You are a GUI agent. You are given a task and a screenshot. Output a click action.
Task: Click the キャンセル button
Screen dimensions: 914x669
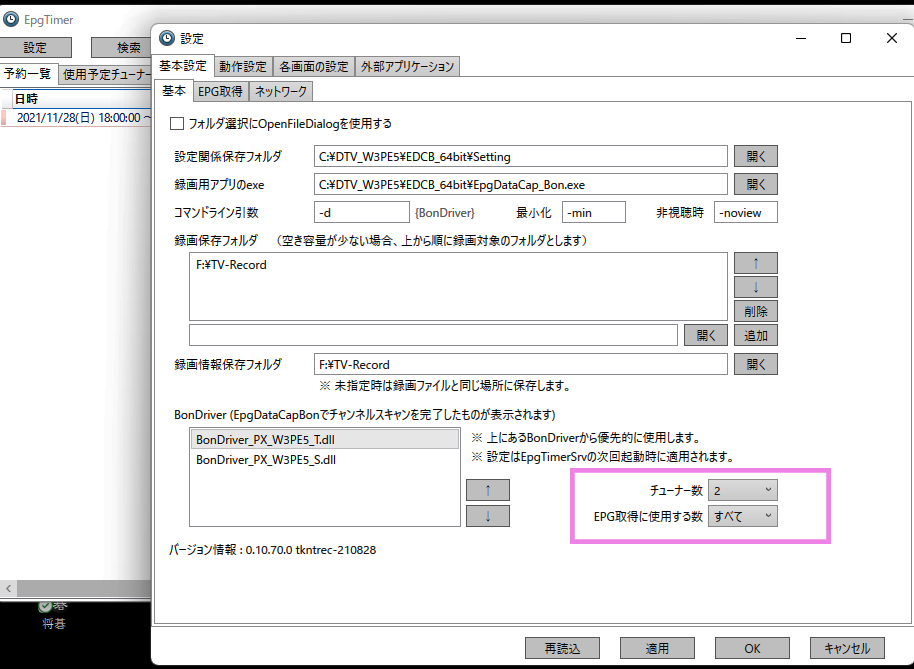[x=847, y=648]
